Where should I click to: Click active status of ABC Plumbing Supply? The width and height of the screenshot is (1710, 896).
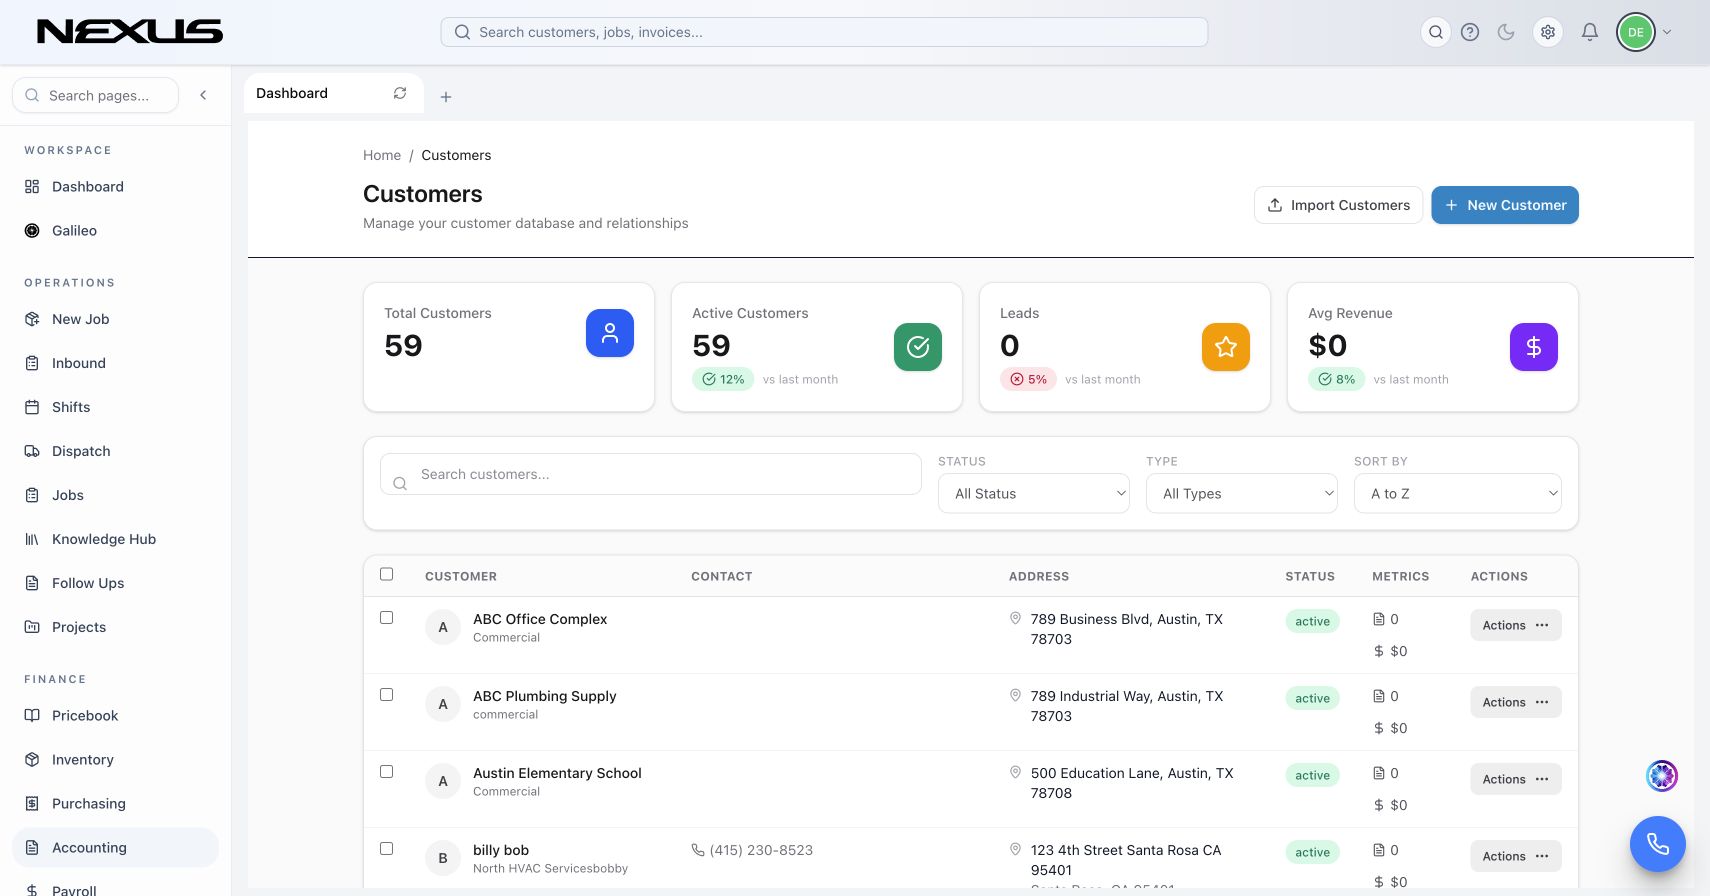(1312, 698)
